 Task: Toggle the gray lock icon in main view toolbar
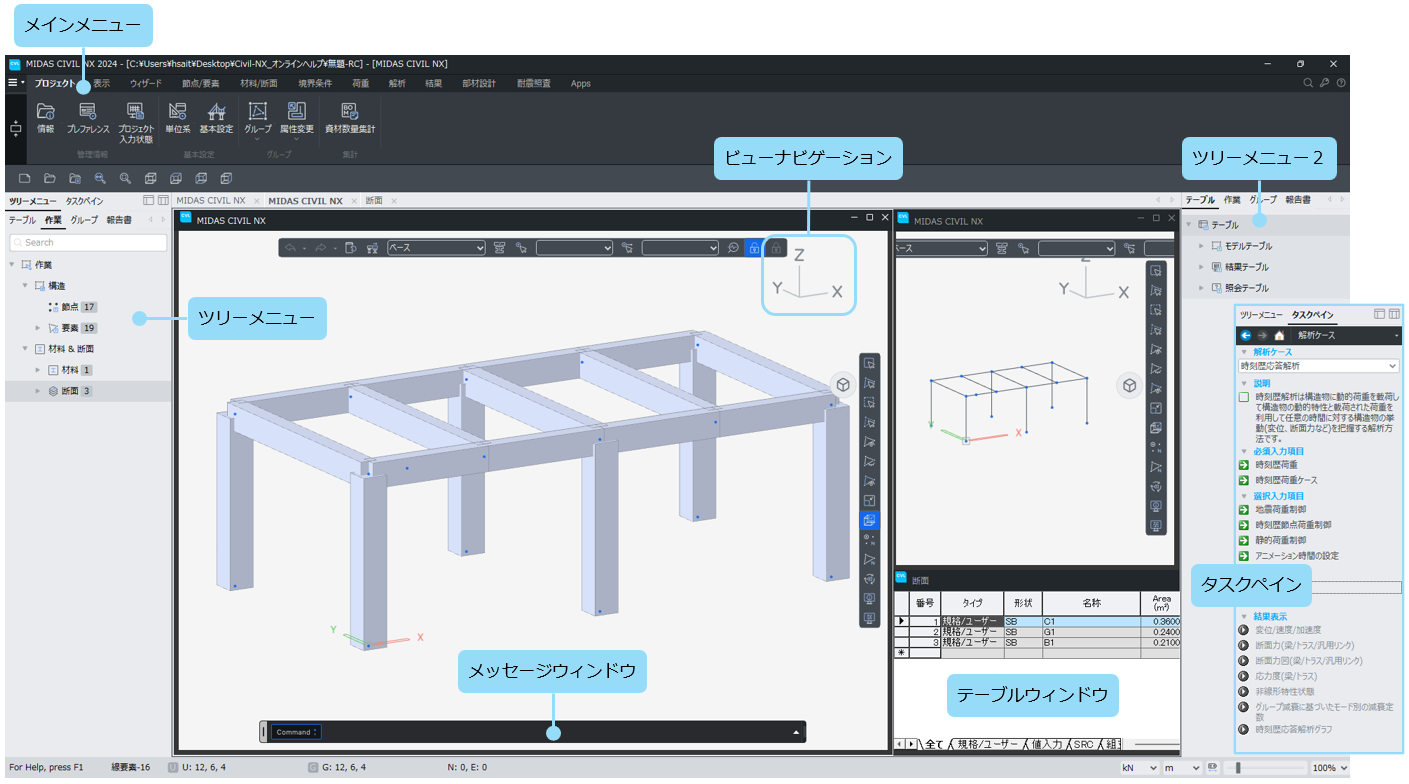[775, 248]
